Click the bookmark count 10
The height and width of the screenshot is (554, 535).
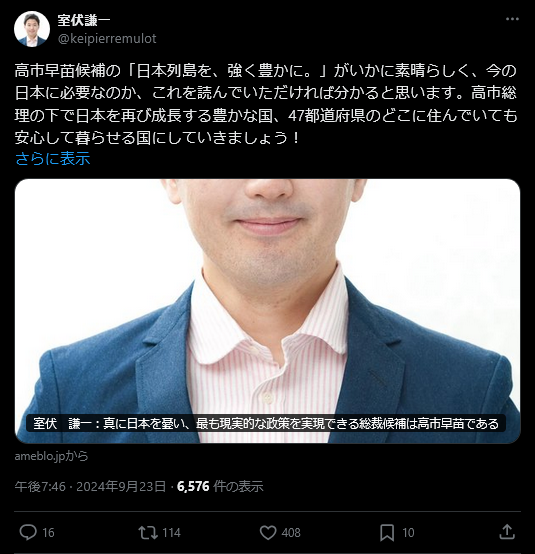(408, 532)
